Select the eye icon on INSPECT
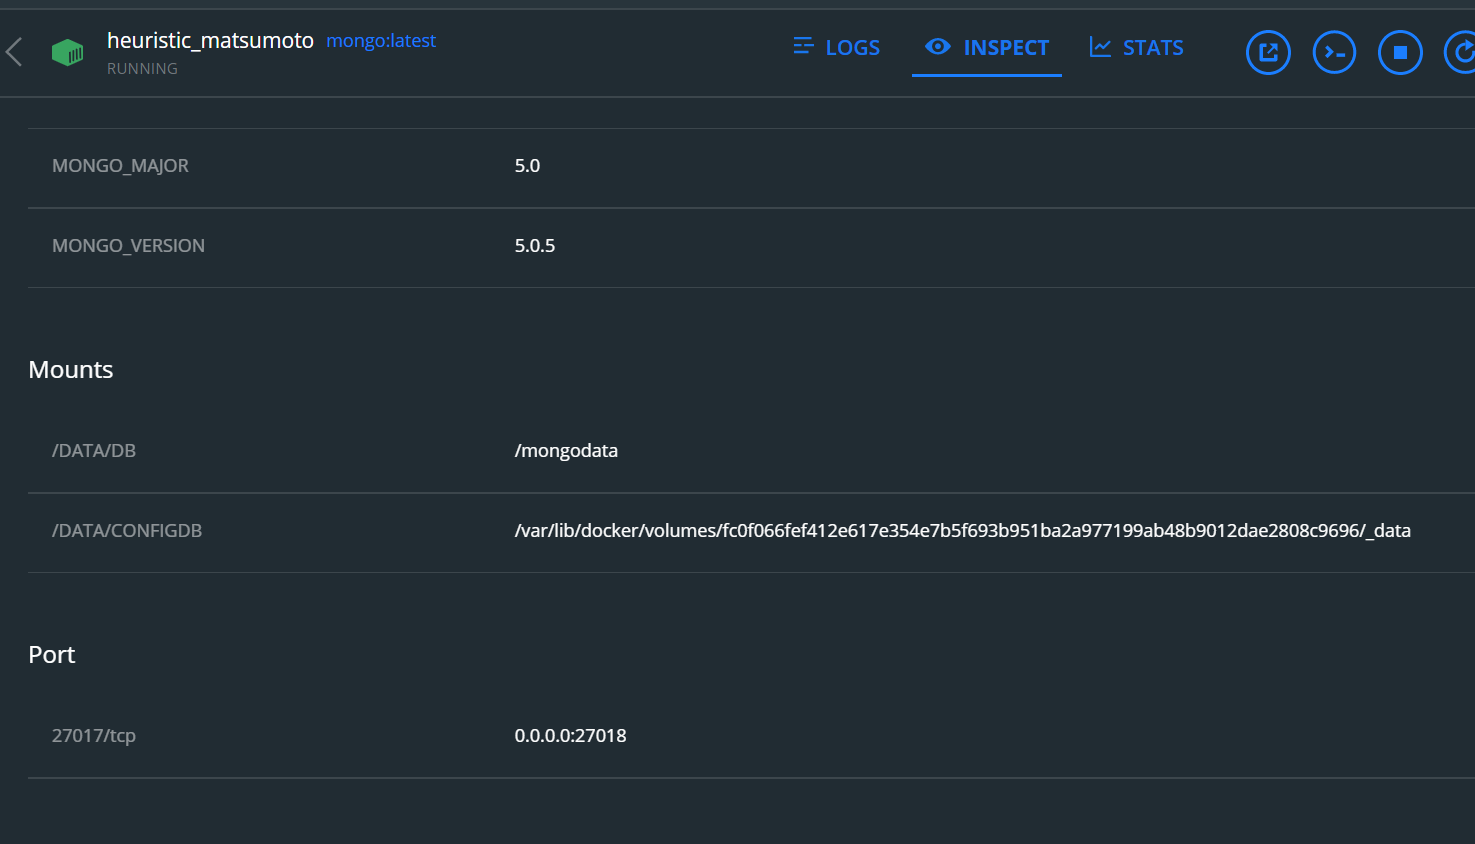The height and width of the screenshot is (844, 1475). tap(937, 47)
